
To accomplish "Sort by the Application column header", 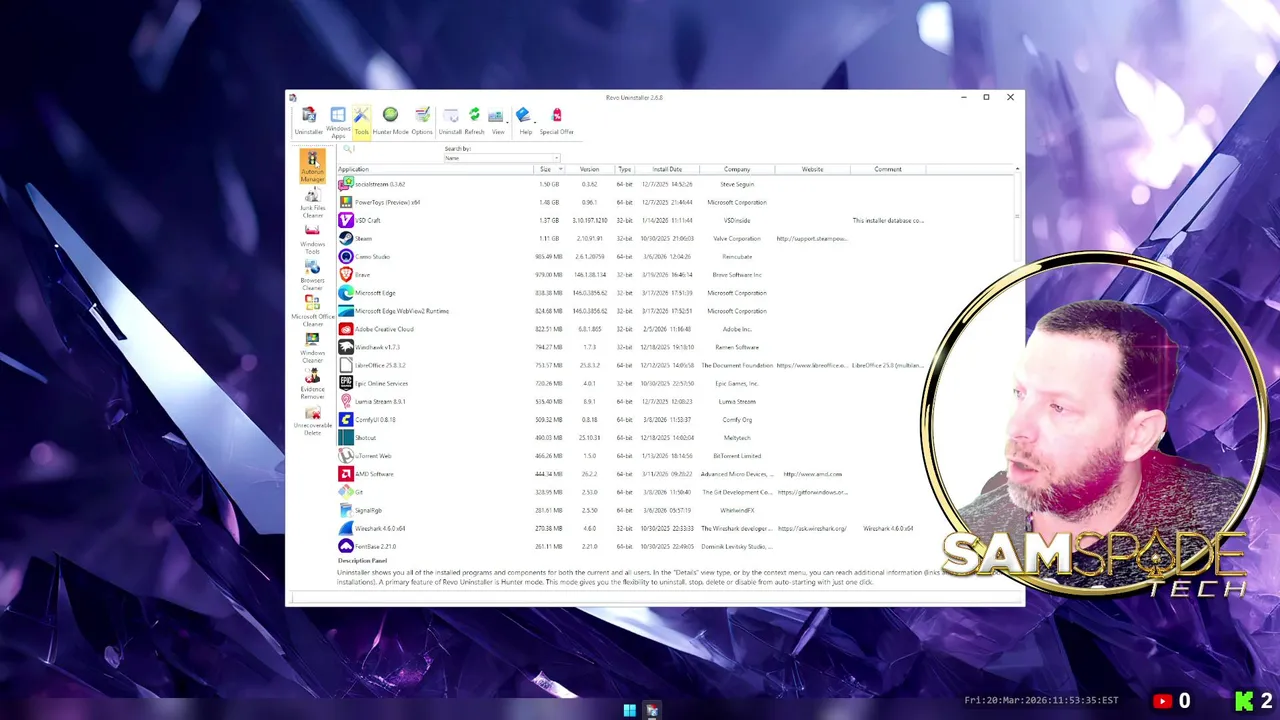I will tap(435, 169).
